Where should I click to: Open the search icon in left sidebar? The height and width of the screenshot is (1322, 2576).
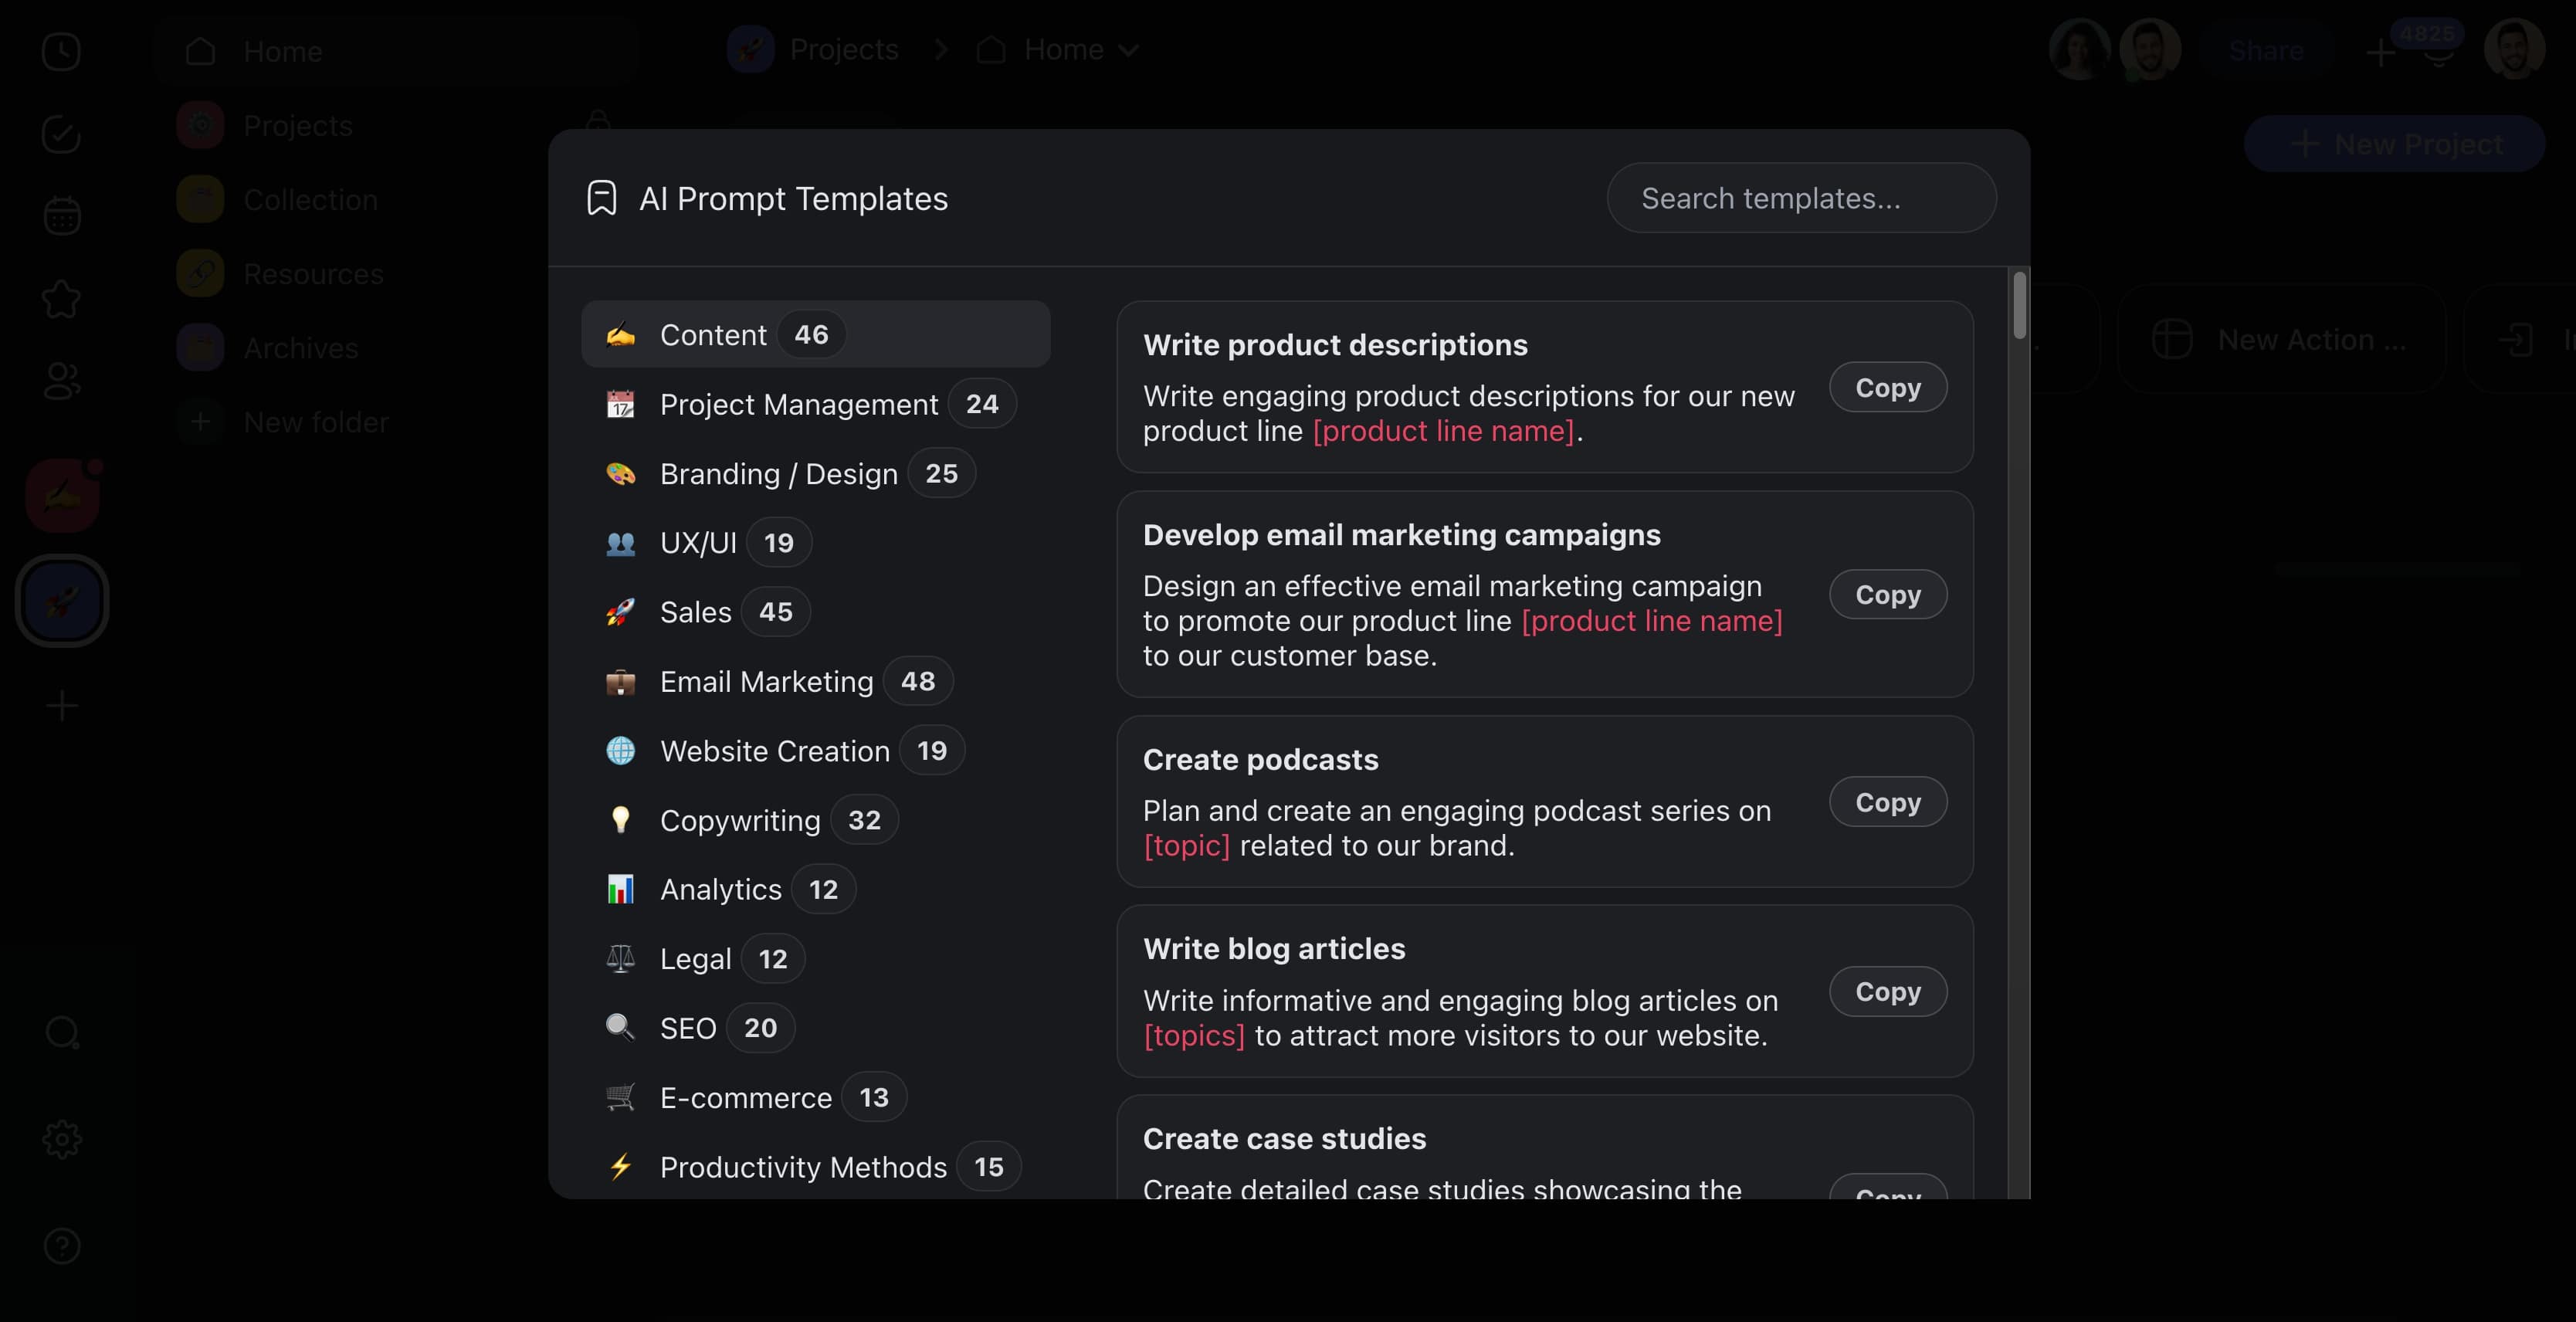click(x=61, y=1032)
